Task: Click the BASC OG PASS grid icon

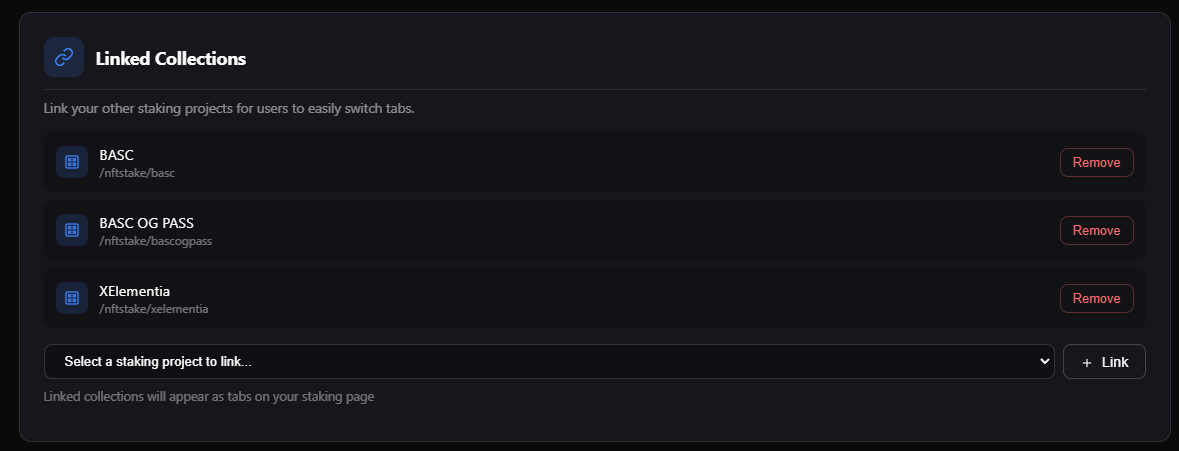Action: pos(72,230)
